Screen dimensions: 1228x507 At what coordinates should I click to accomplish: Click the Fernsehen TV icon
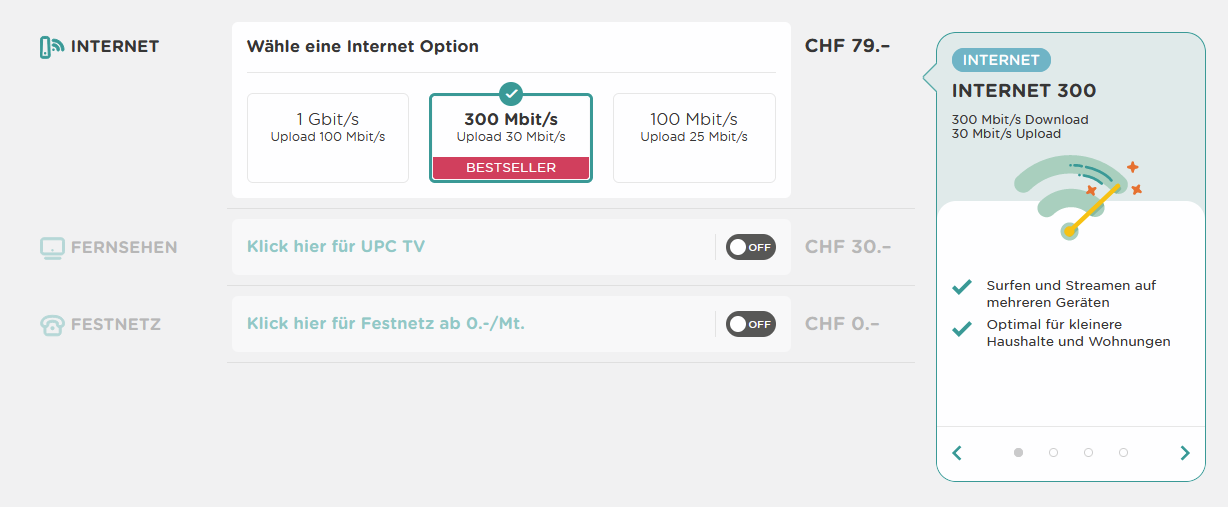(x=51, y=248)
